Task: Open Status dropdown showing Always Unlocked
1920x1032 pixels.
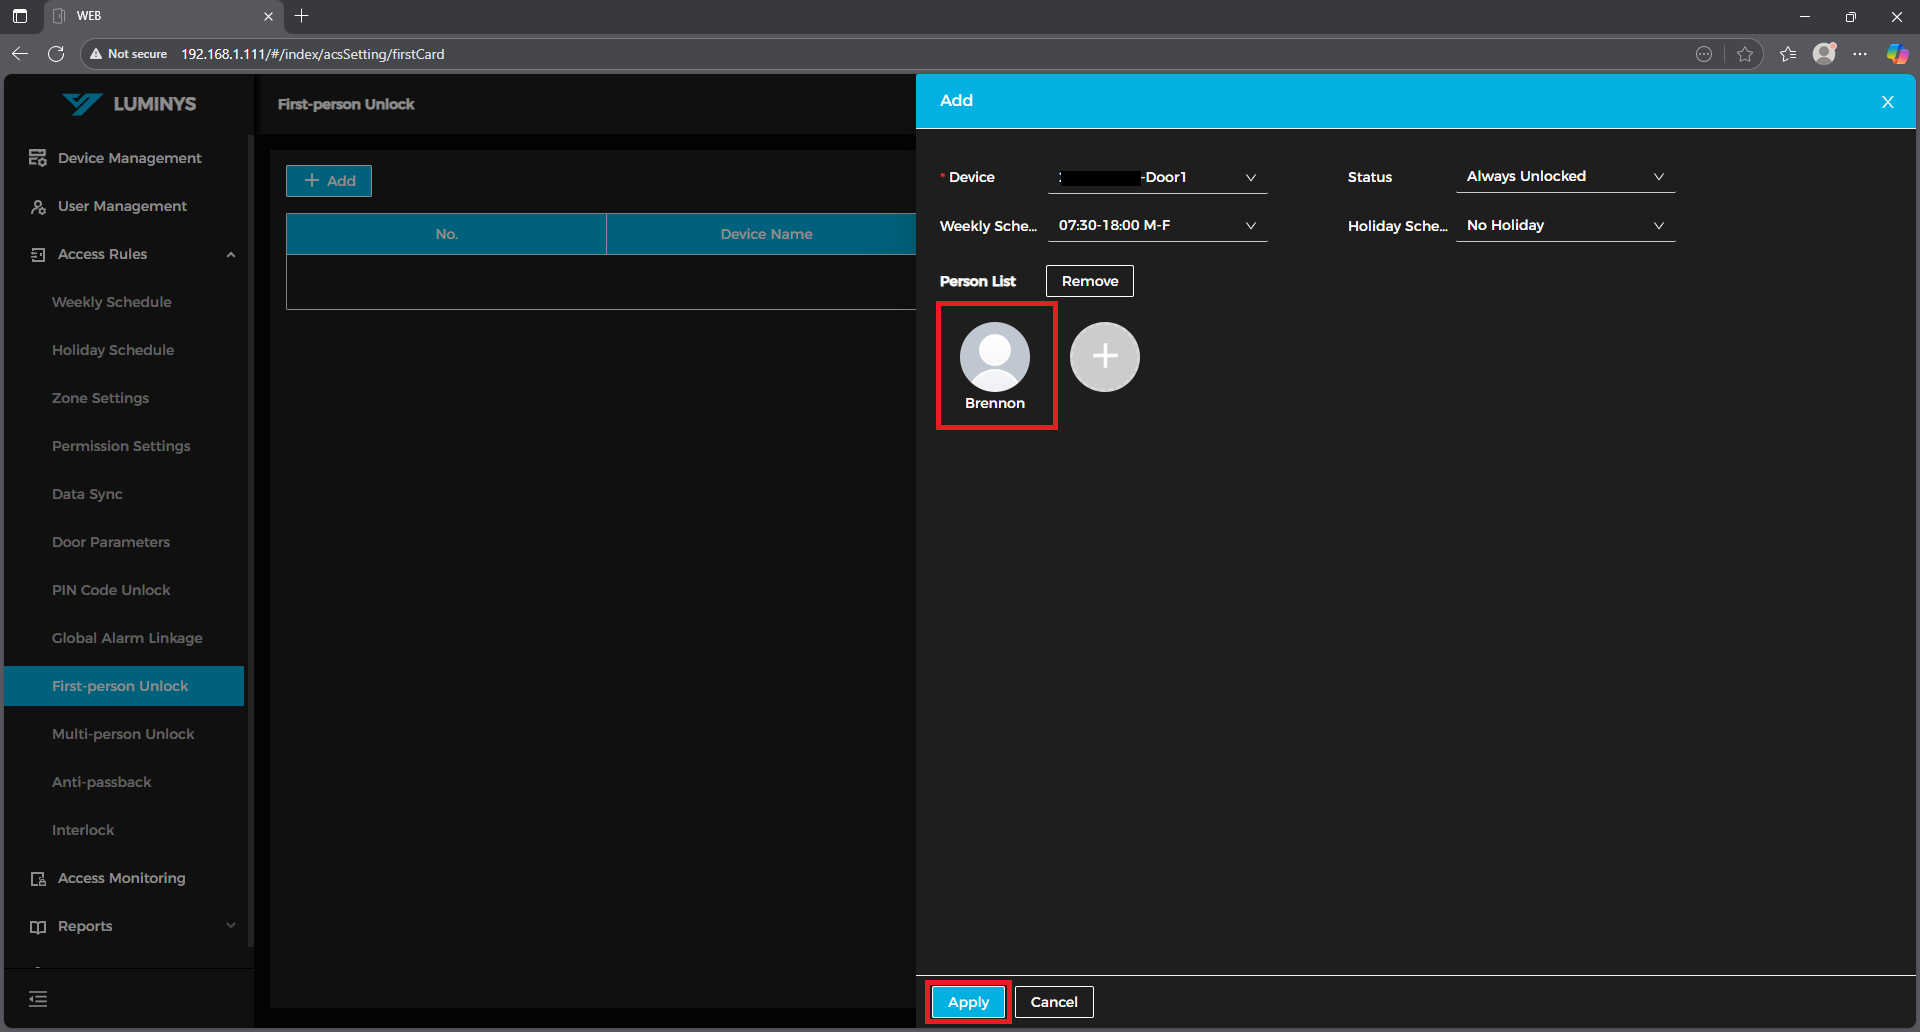Action: tap(1565, 177)
